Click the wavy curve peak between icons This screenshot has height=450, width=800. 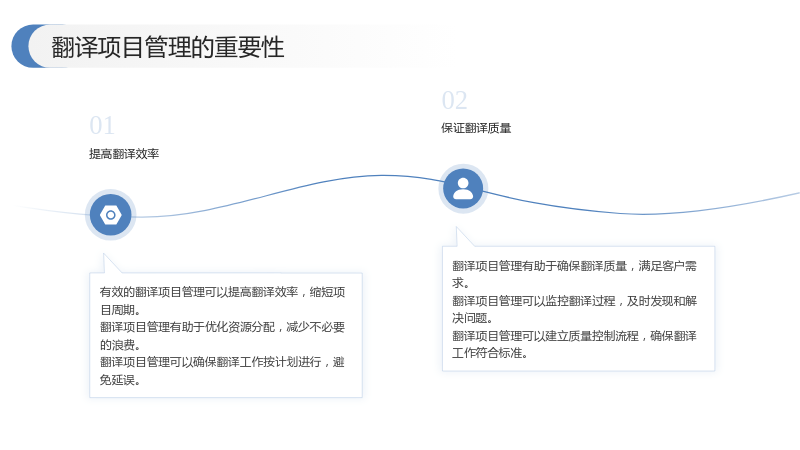point(383,176)
